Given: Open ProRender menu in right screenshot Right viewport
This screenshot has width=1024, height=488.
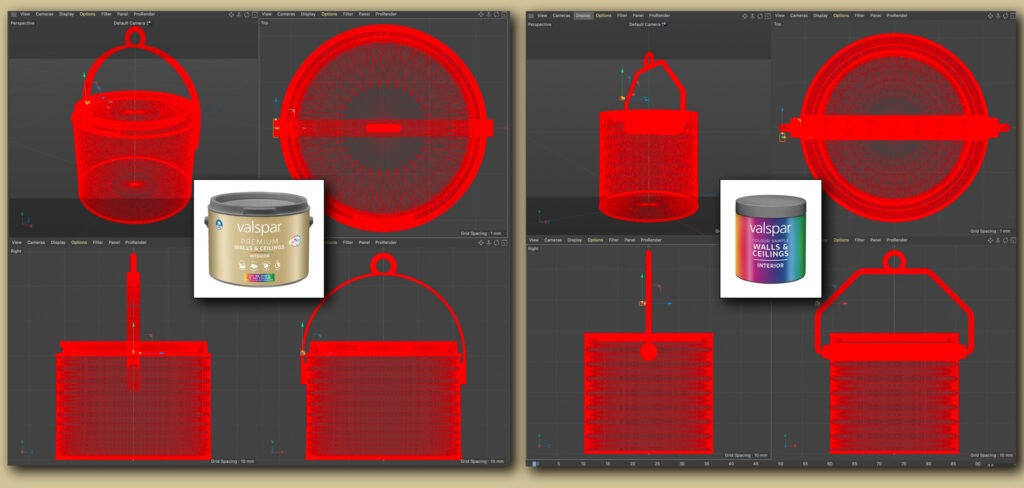Looking at the screenshot, I should tap(651, 240).
